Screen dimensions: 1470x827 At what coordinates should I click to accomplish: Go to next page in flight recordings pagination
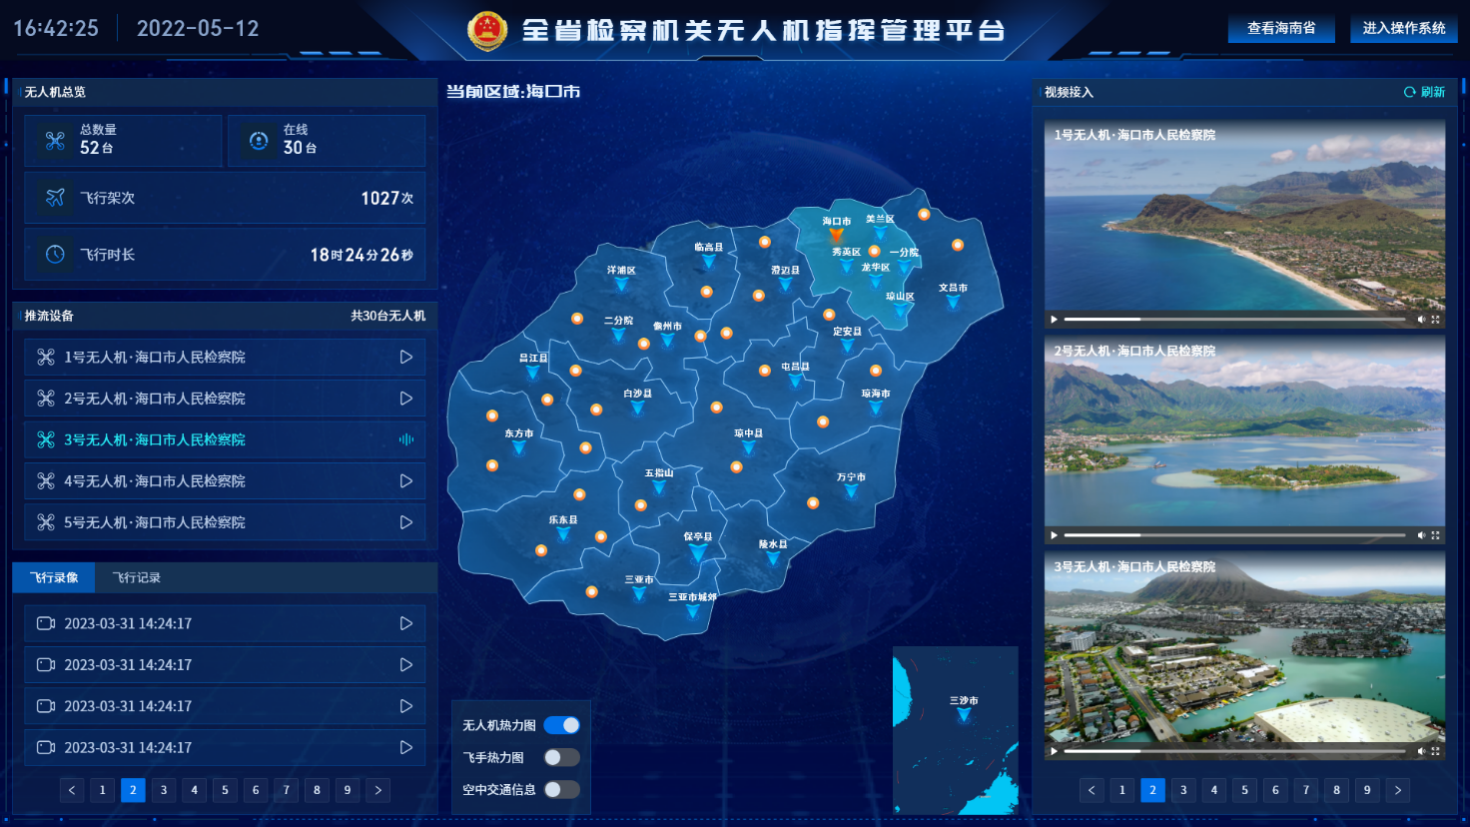coord(378,790)
